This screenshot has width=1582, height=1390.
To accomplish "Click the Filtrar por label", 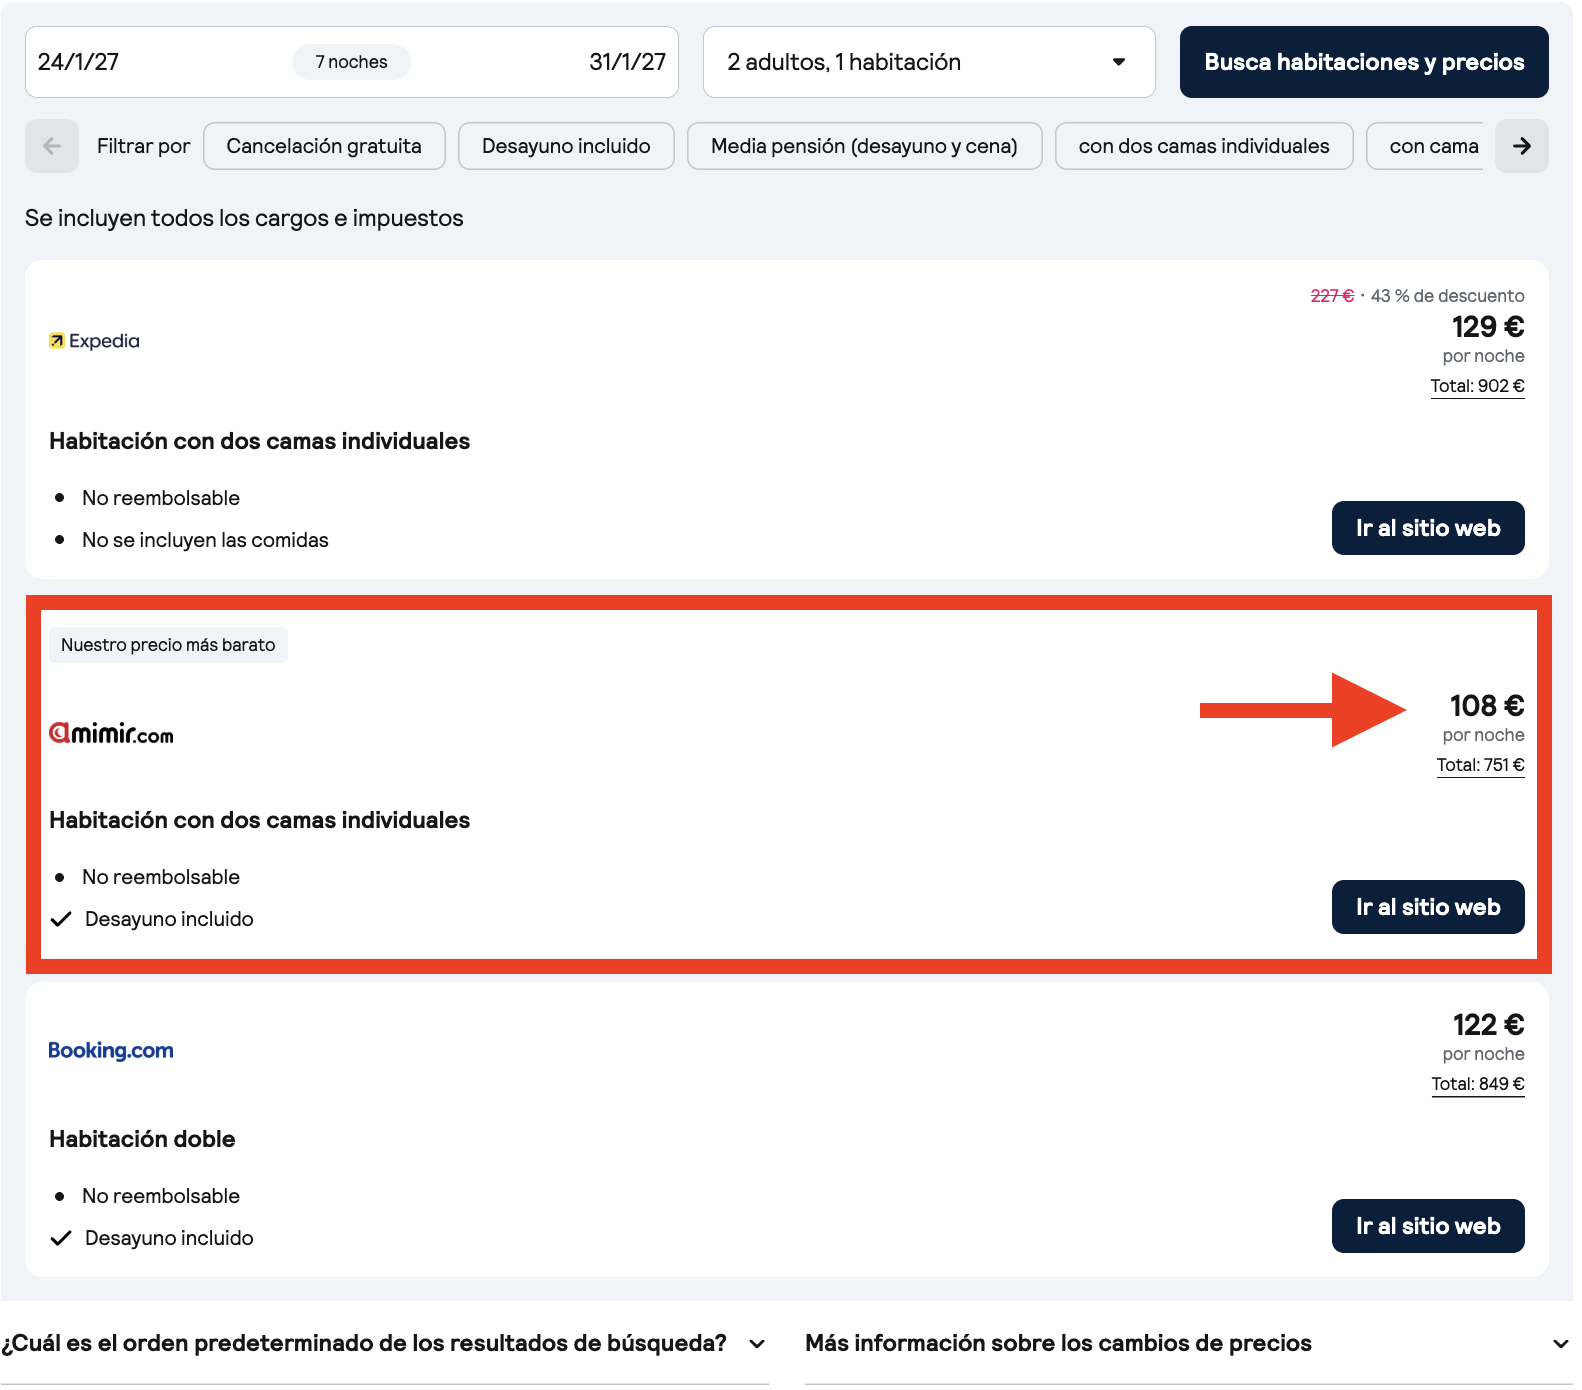I will tap(143, 146).
